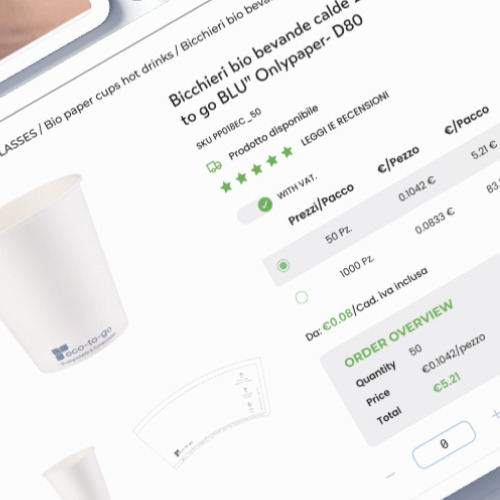Click the green delivery truck icon
This screenshot has height=500, width=500.
coord(214,166)
